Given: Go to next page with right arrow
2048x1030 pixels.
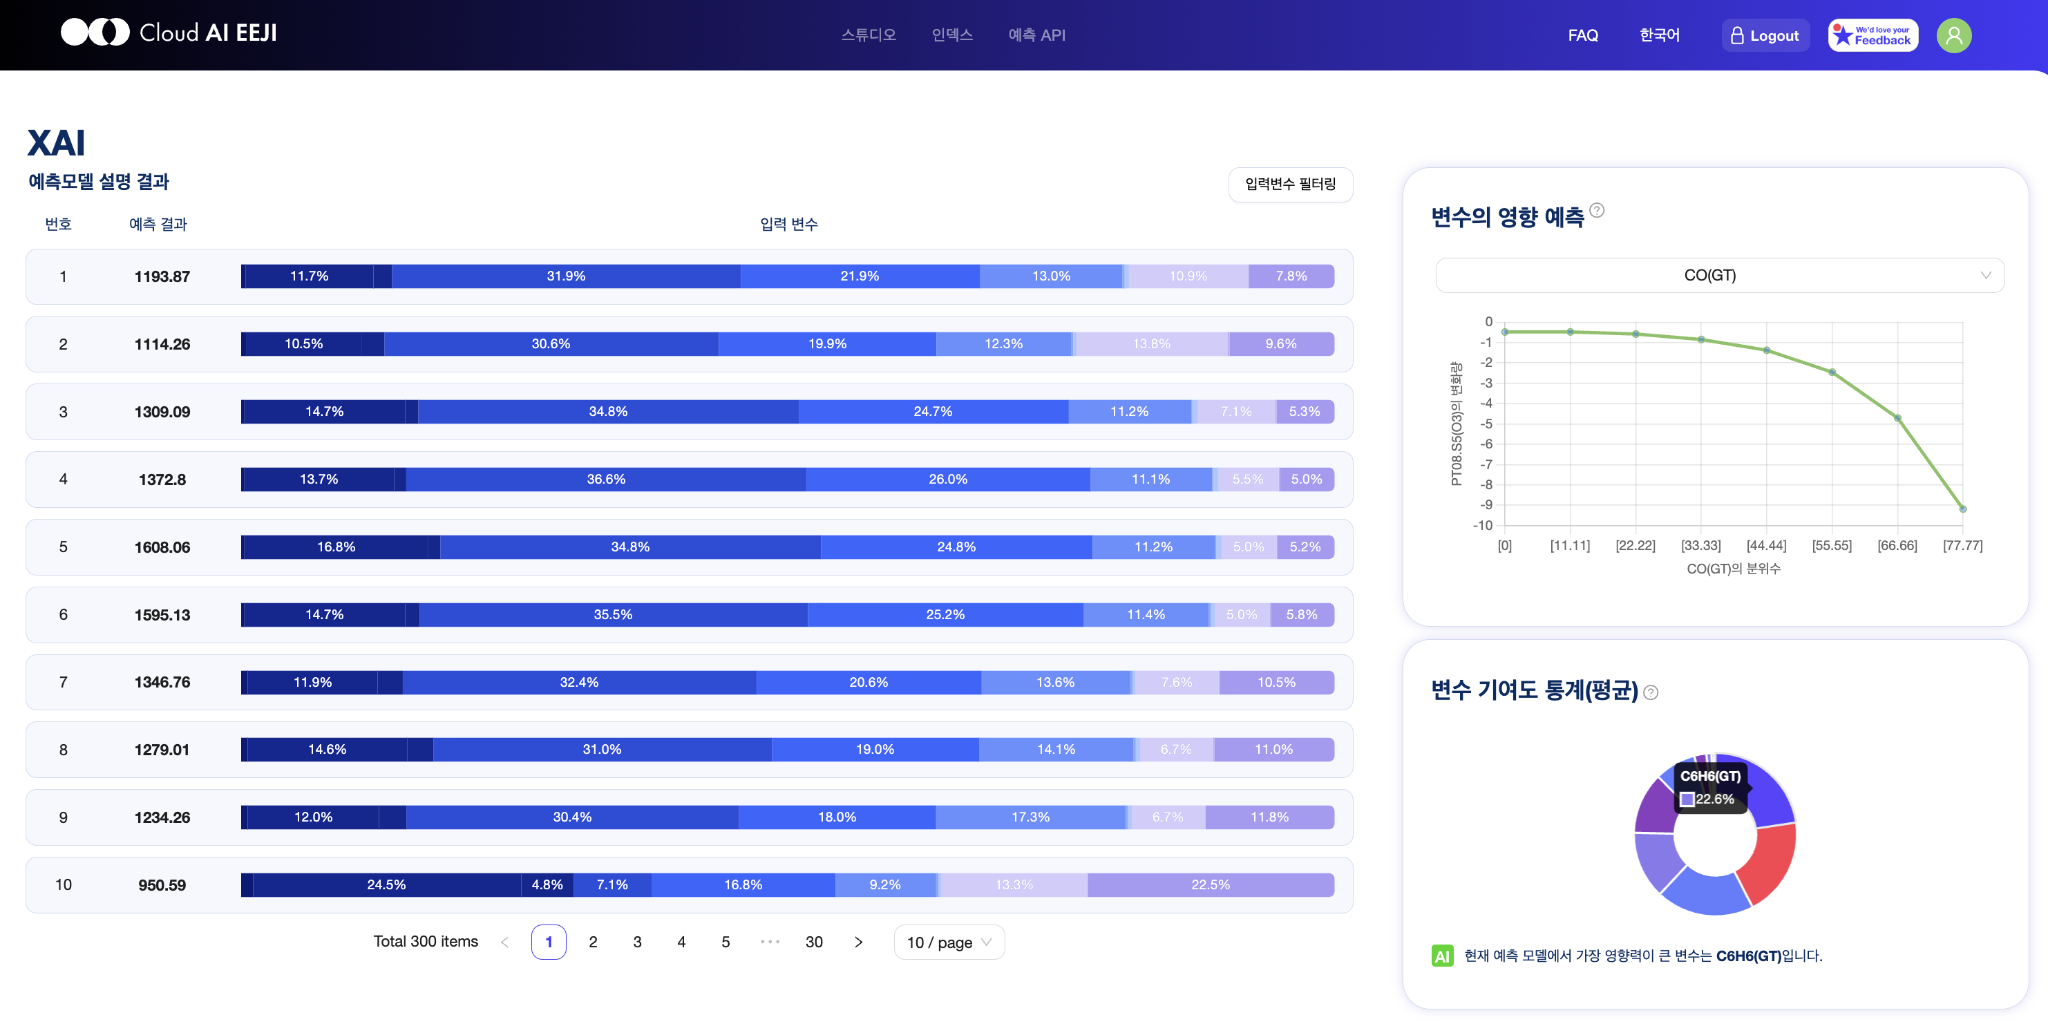Looking at the screenshot, I should tap(858, 942).
